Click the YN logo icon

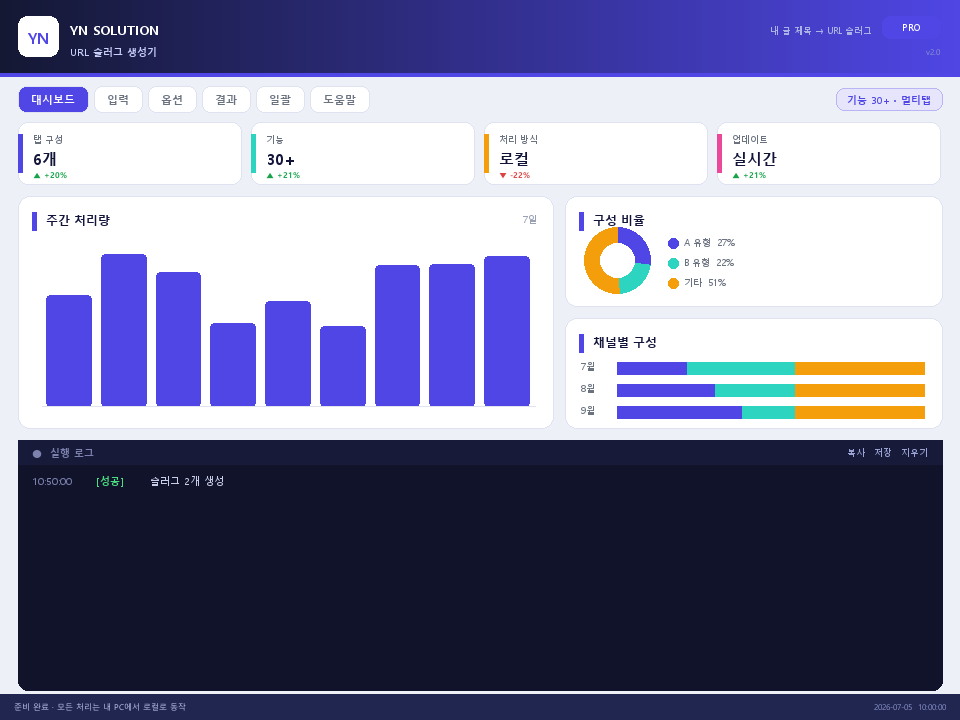coord(39,37)
